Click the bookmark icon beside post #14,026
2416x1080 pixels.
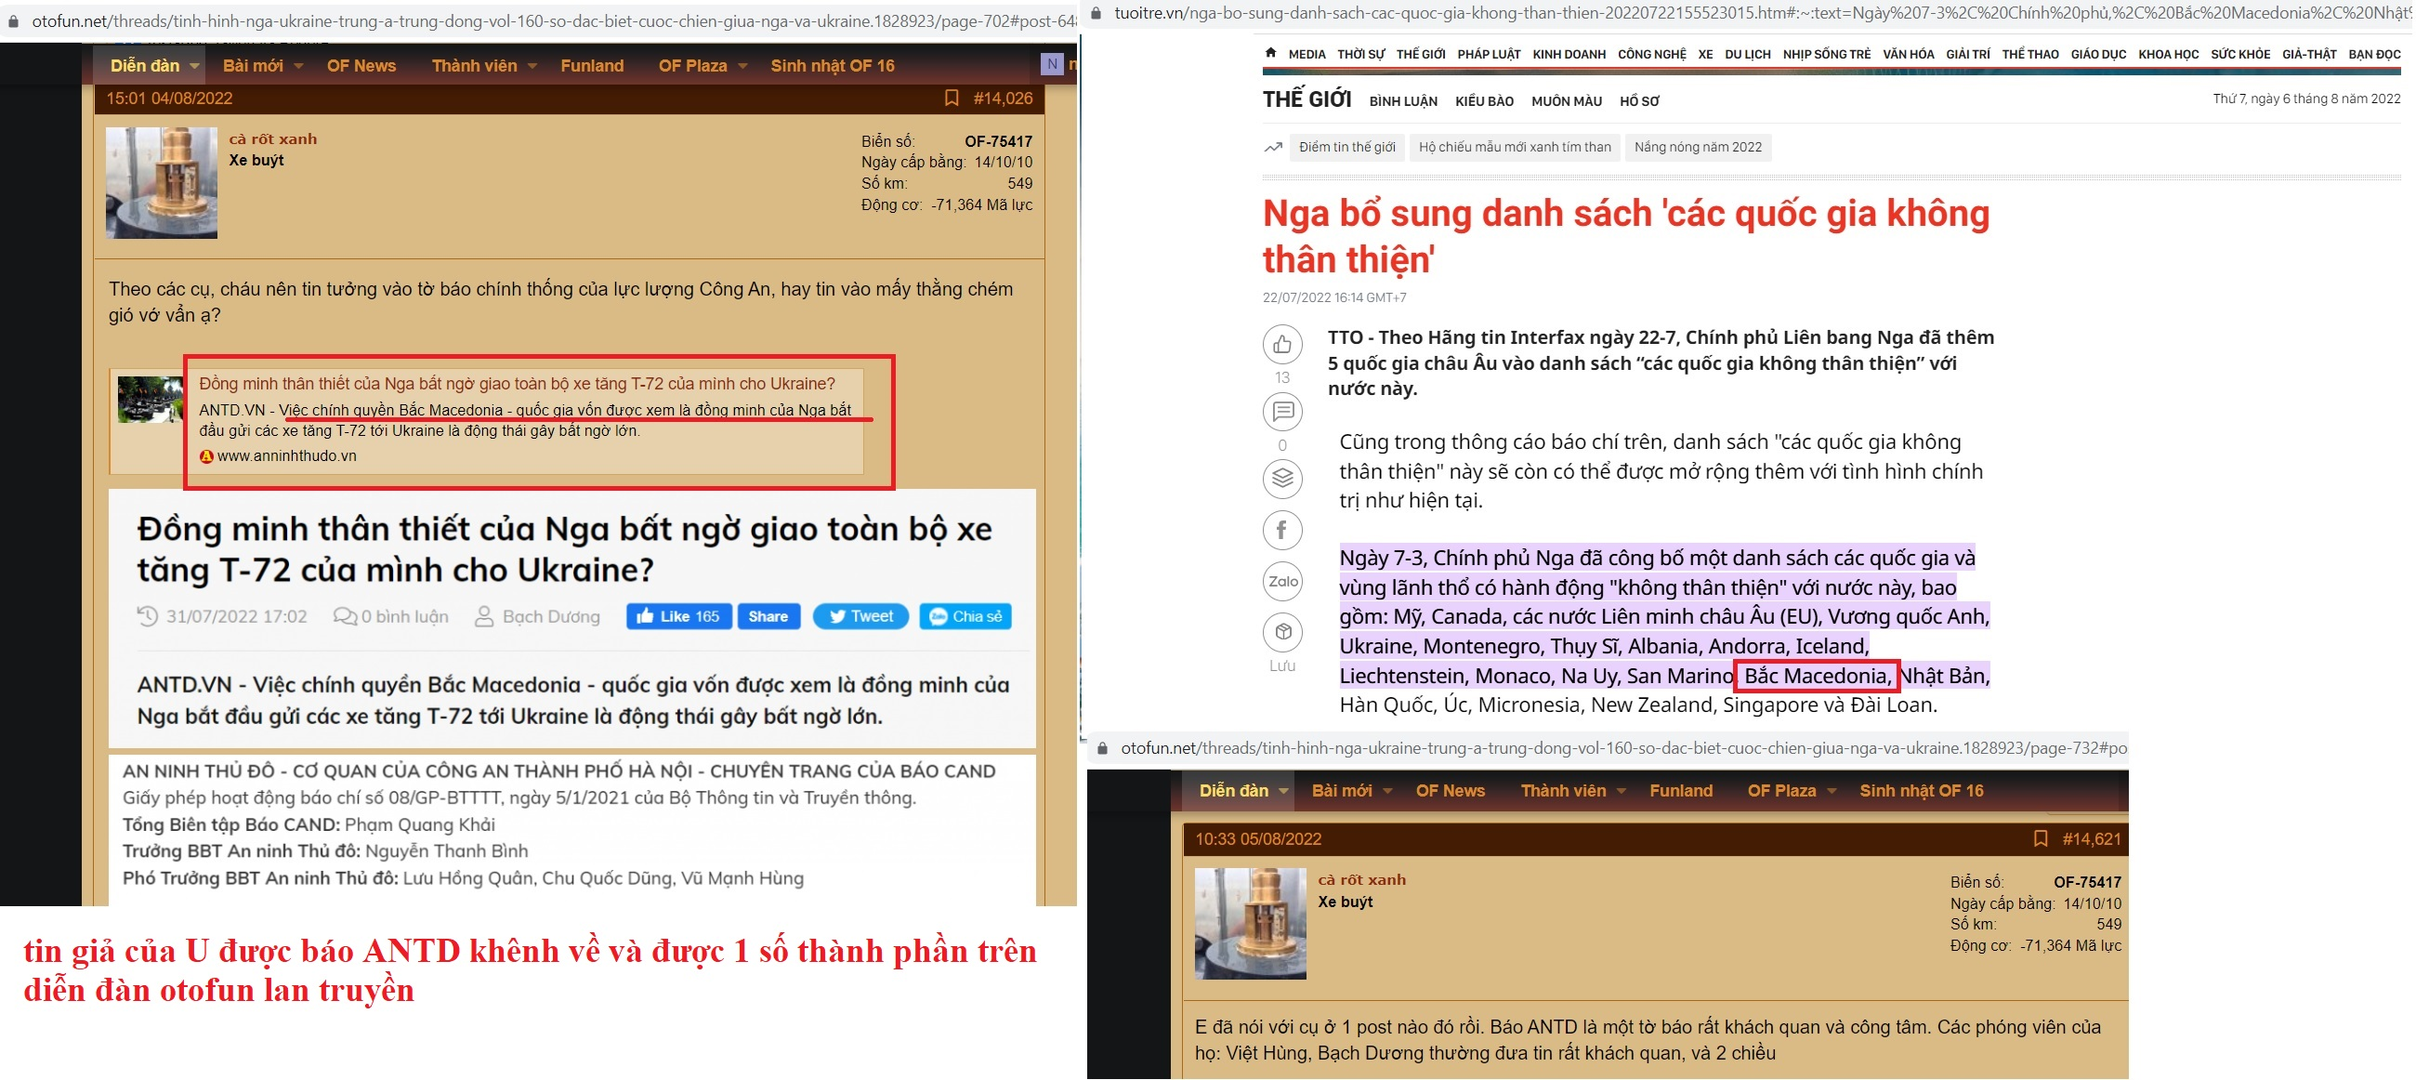click(x=951, y=98)
